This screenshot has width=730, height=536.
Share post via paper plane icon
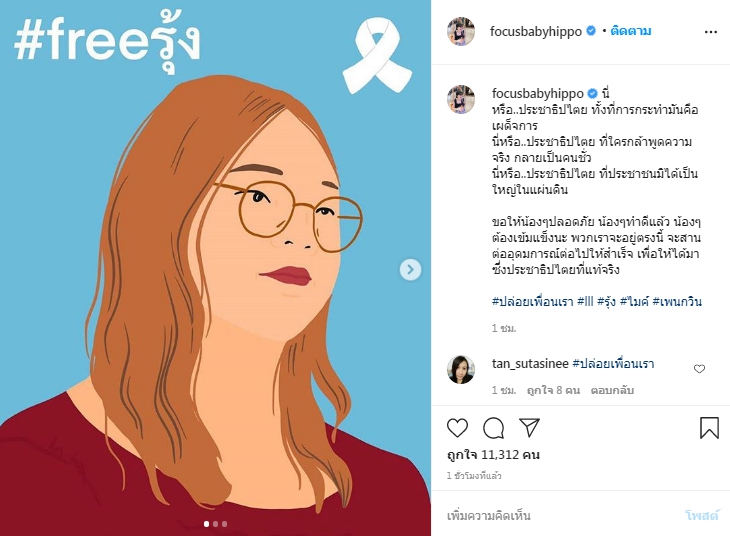click(x=529, y=427)
